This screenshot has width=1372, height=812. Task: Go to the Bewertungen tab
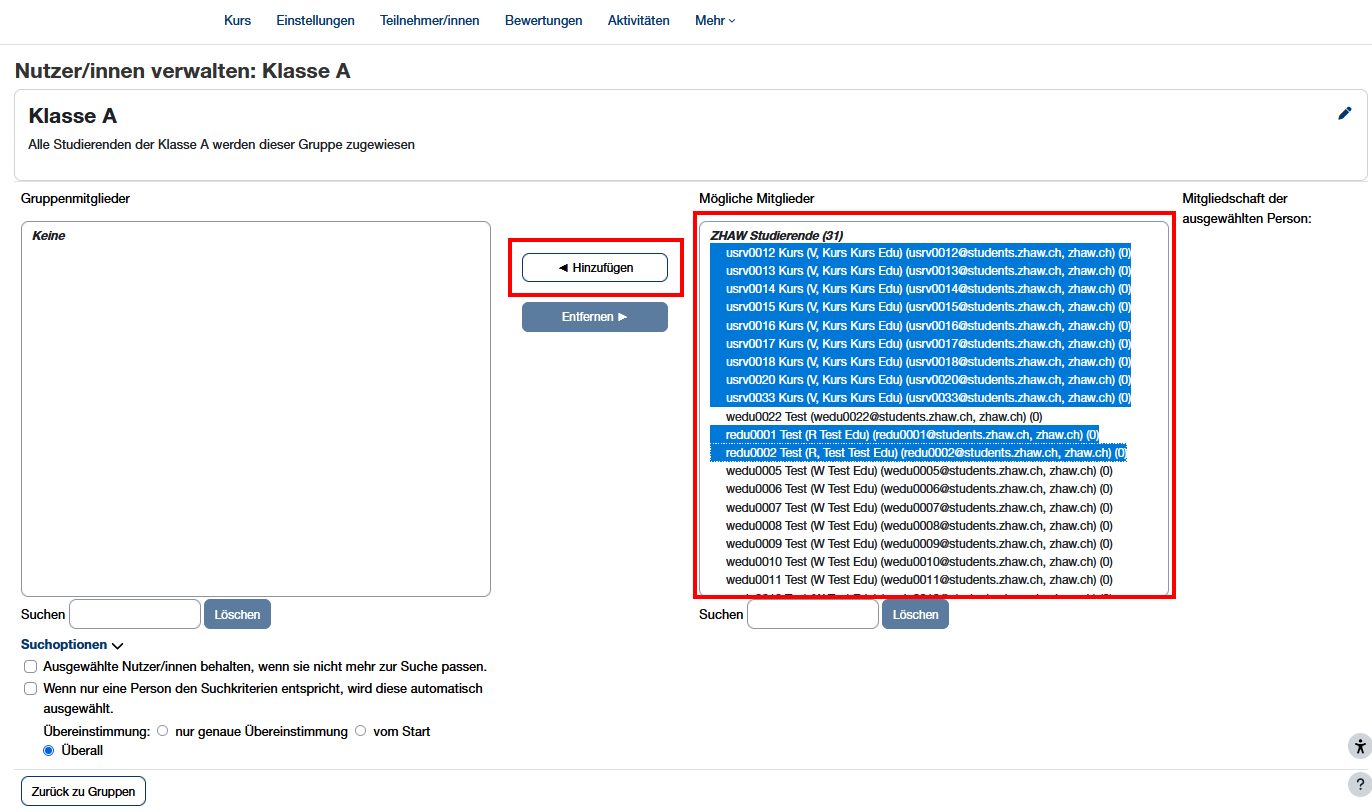click(543, 21)
